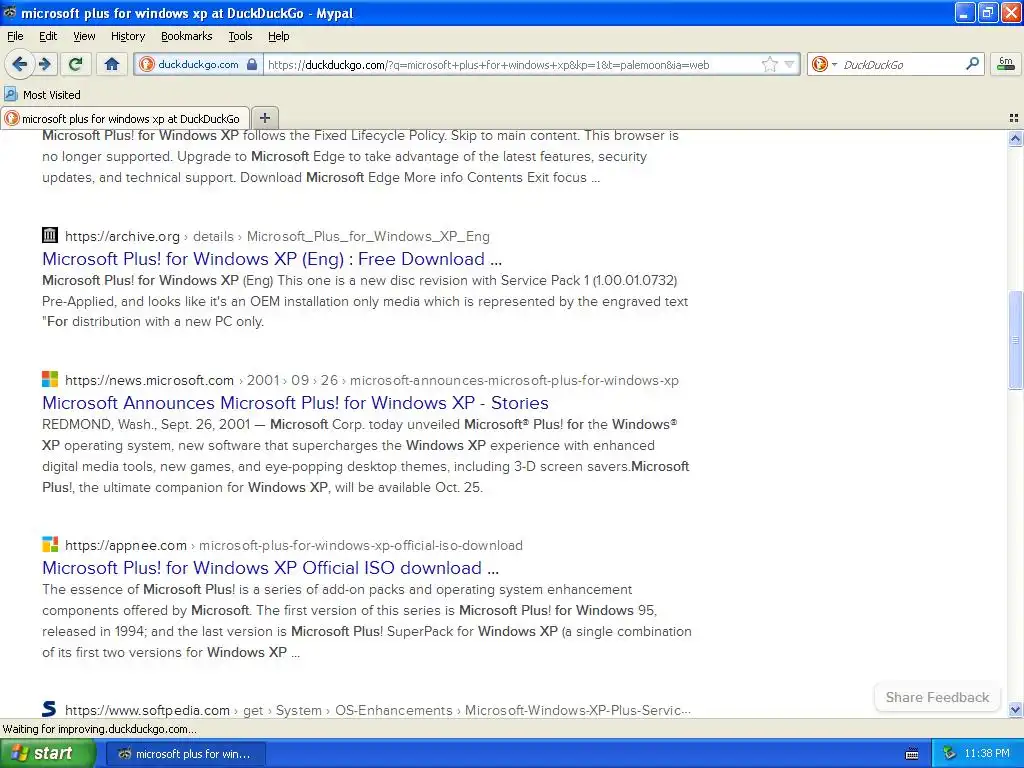Click the 6m toolbar button

pyautogui.click(x=1006, y=63)
